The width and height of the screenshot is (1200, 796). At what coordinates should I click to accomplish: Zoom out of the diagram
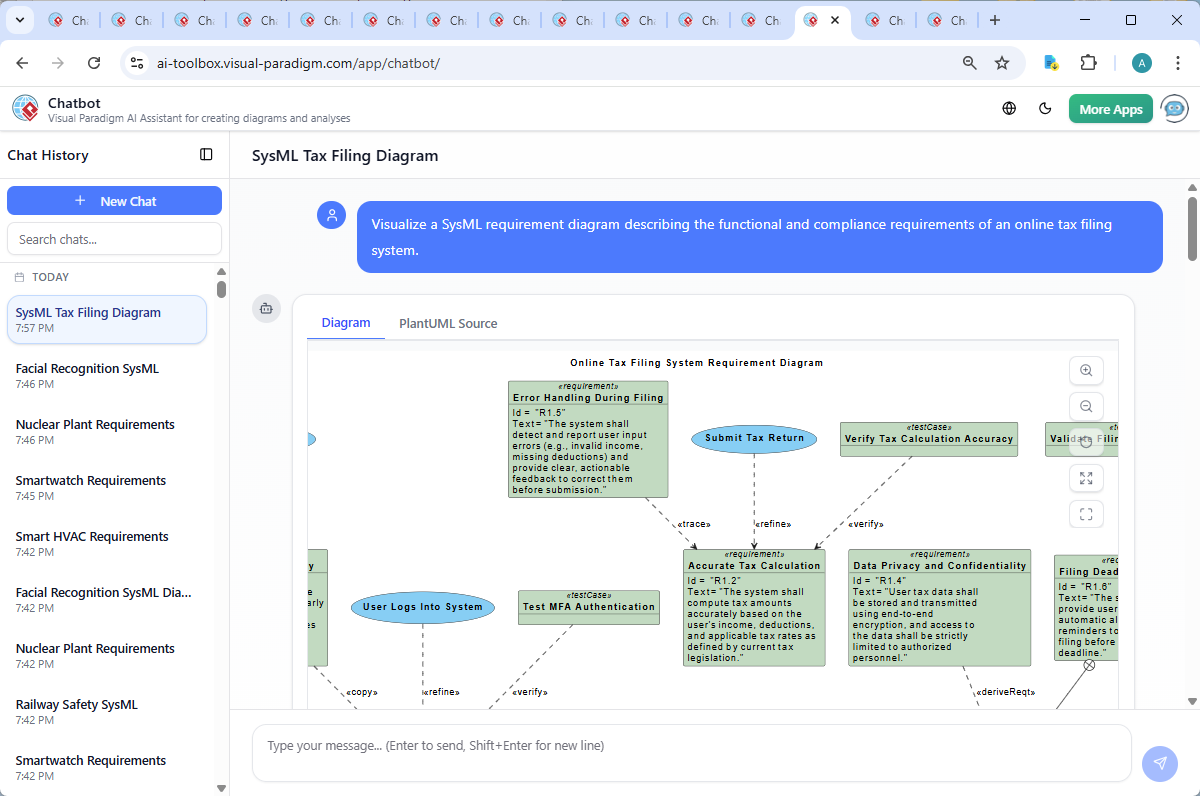tap(1086, 406)
